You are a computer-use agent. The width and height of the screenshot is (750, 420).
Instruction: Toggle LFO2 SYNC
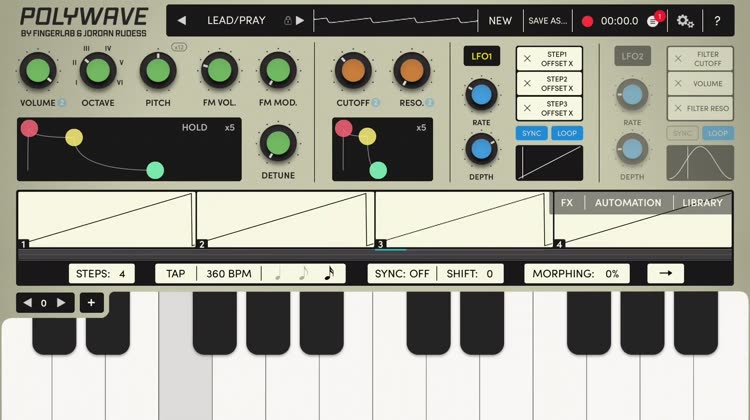click(683, 133)
